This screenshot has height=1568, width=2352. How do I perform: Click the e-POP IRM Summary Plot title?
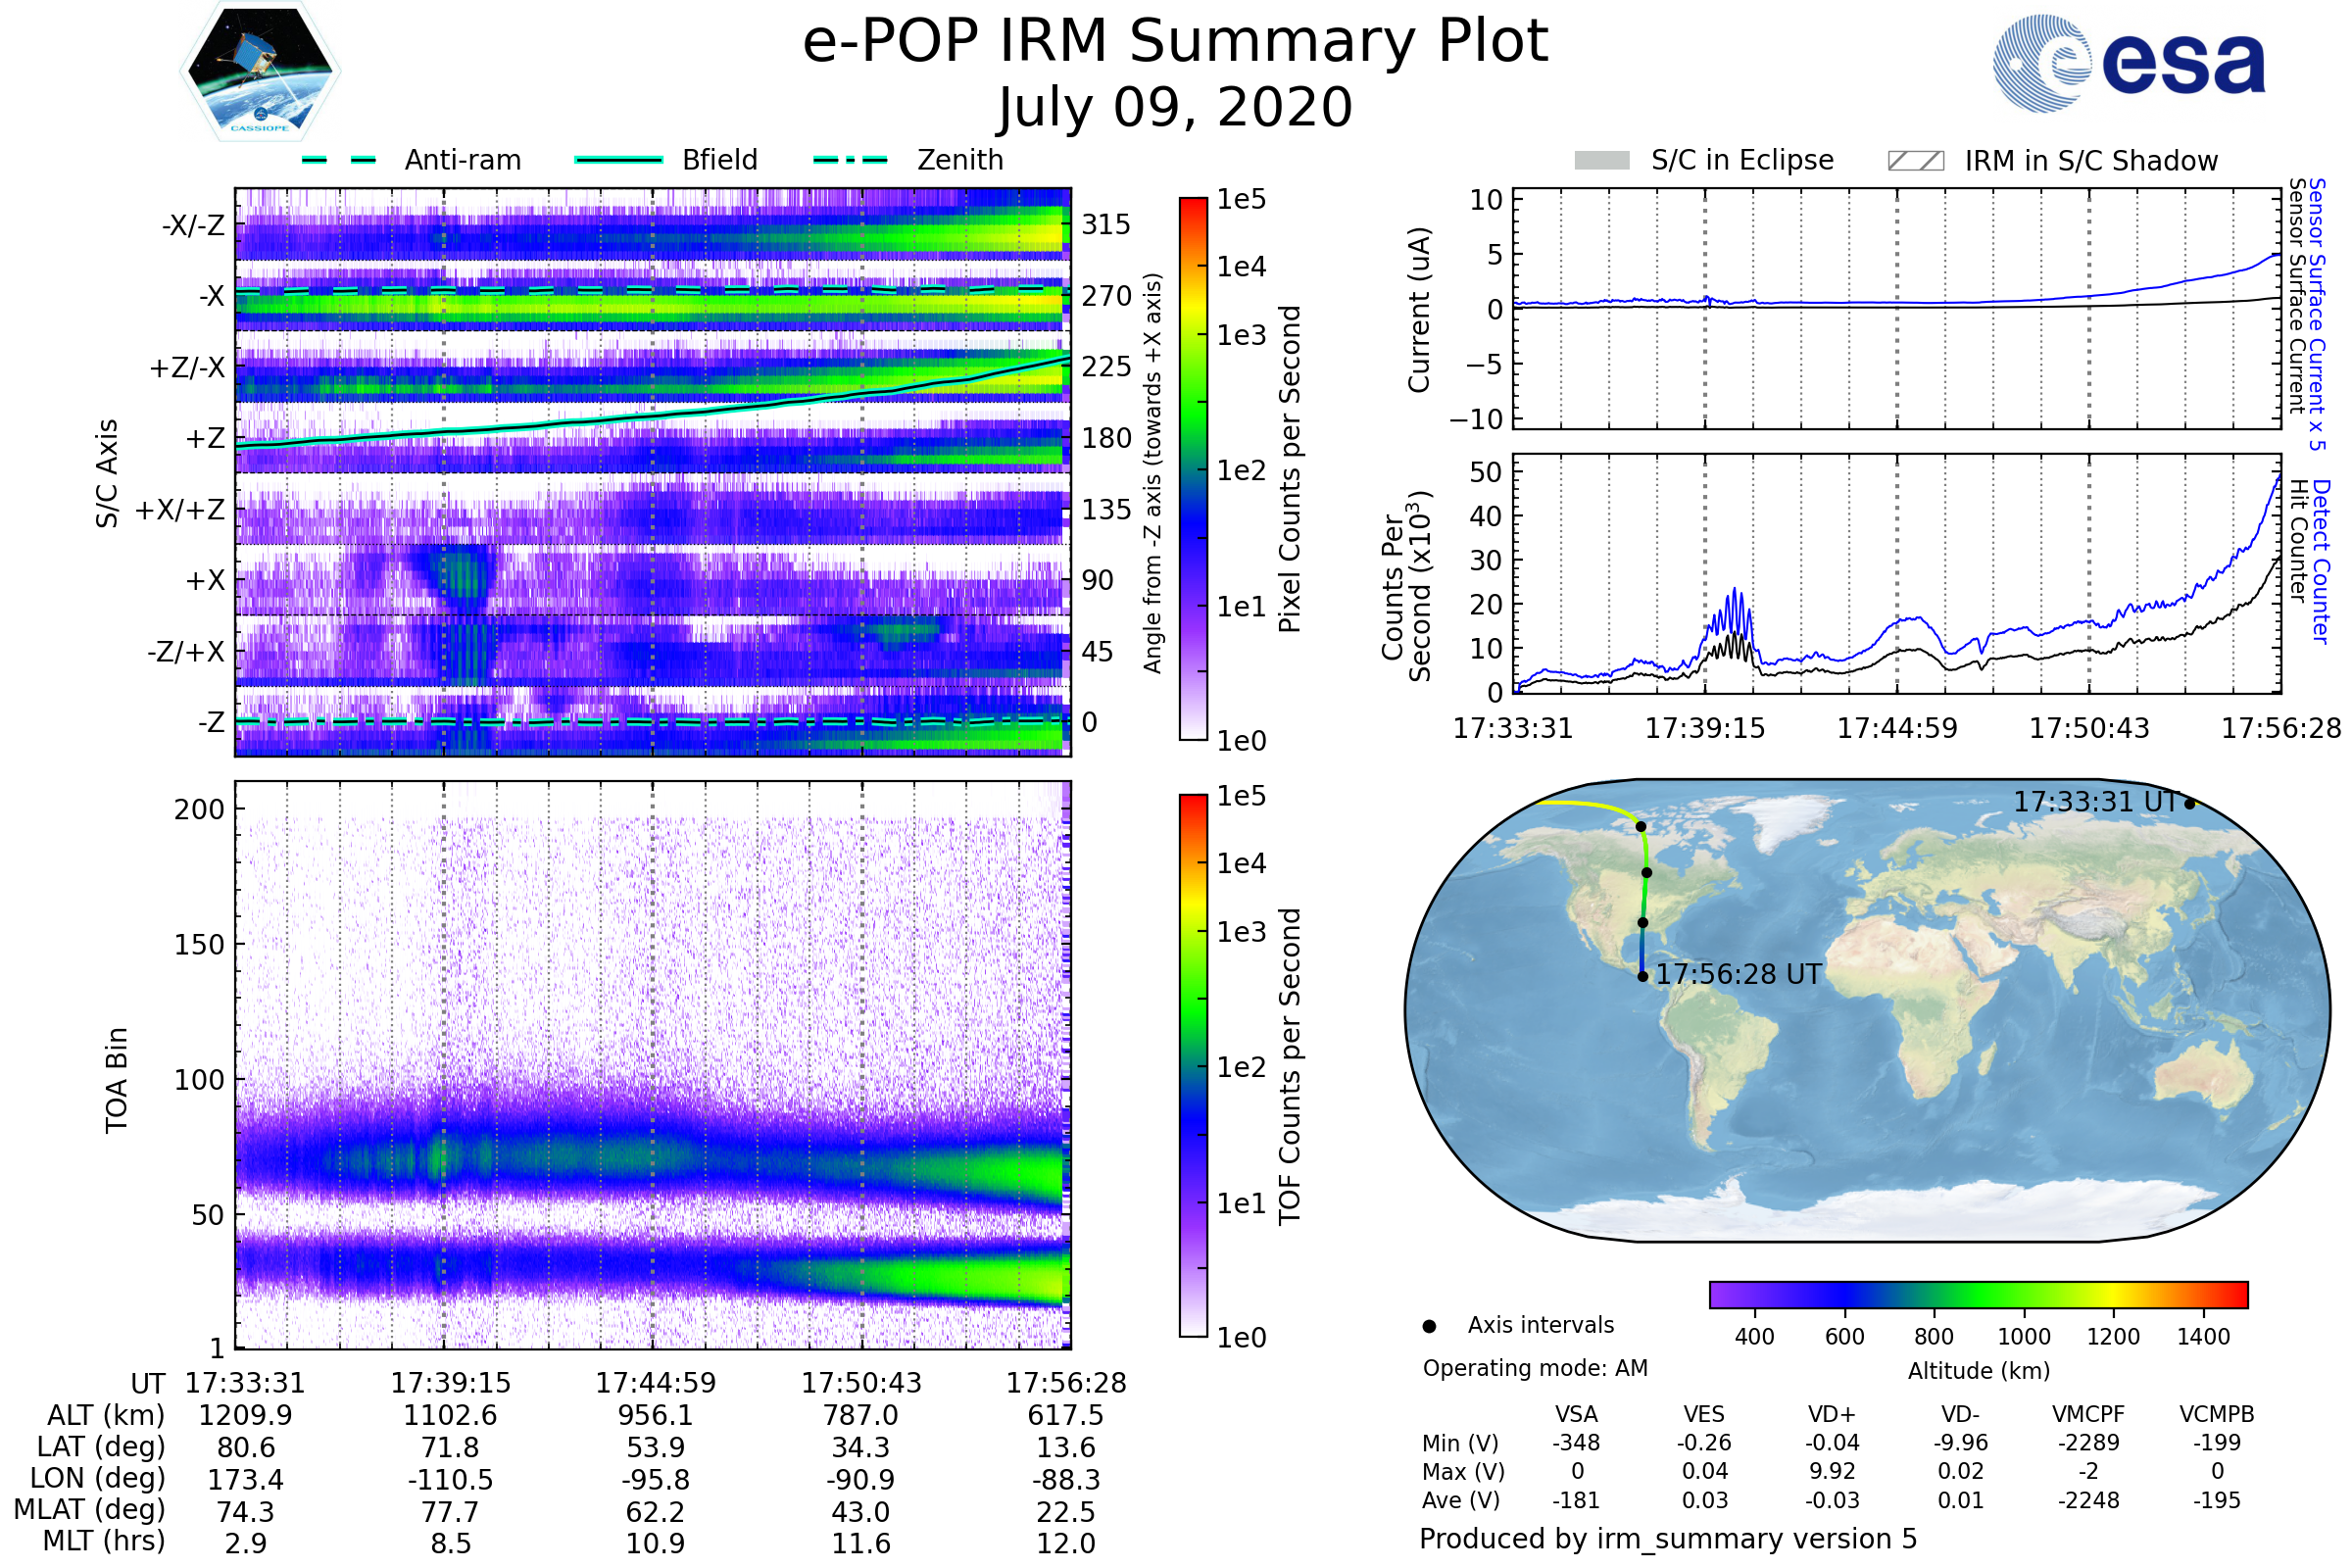coord(1175,42)
